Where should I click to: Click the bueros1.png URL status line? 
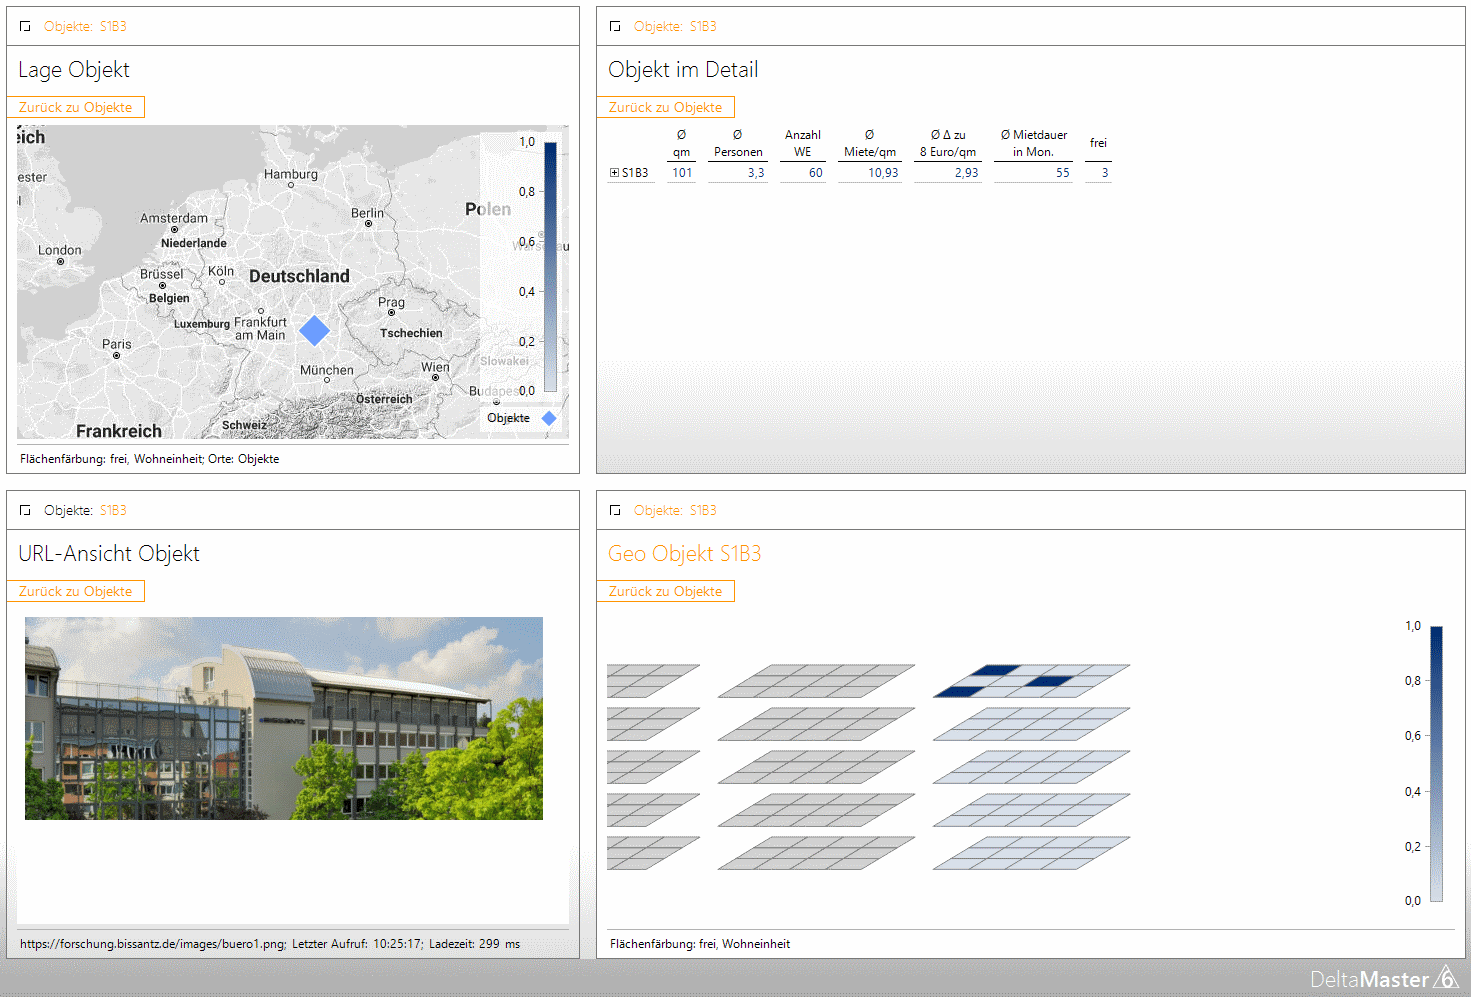(270, 944)
